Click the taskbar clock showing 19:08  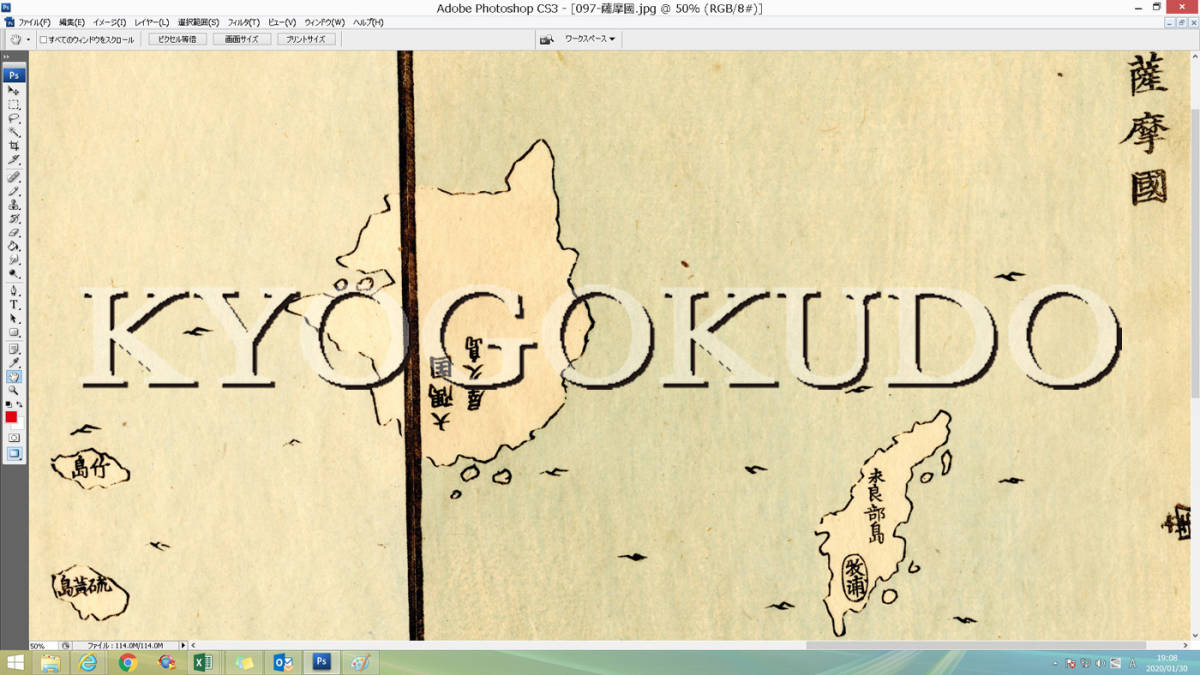1167,663
